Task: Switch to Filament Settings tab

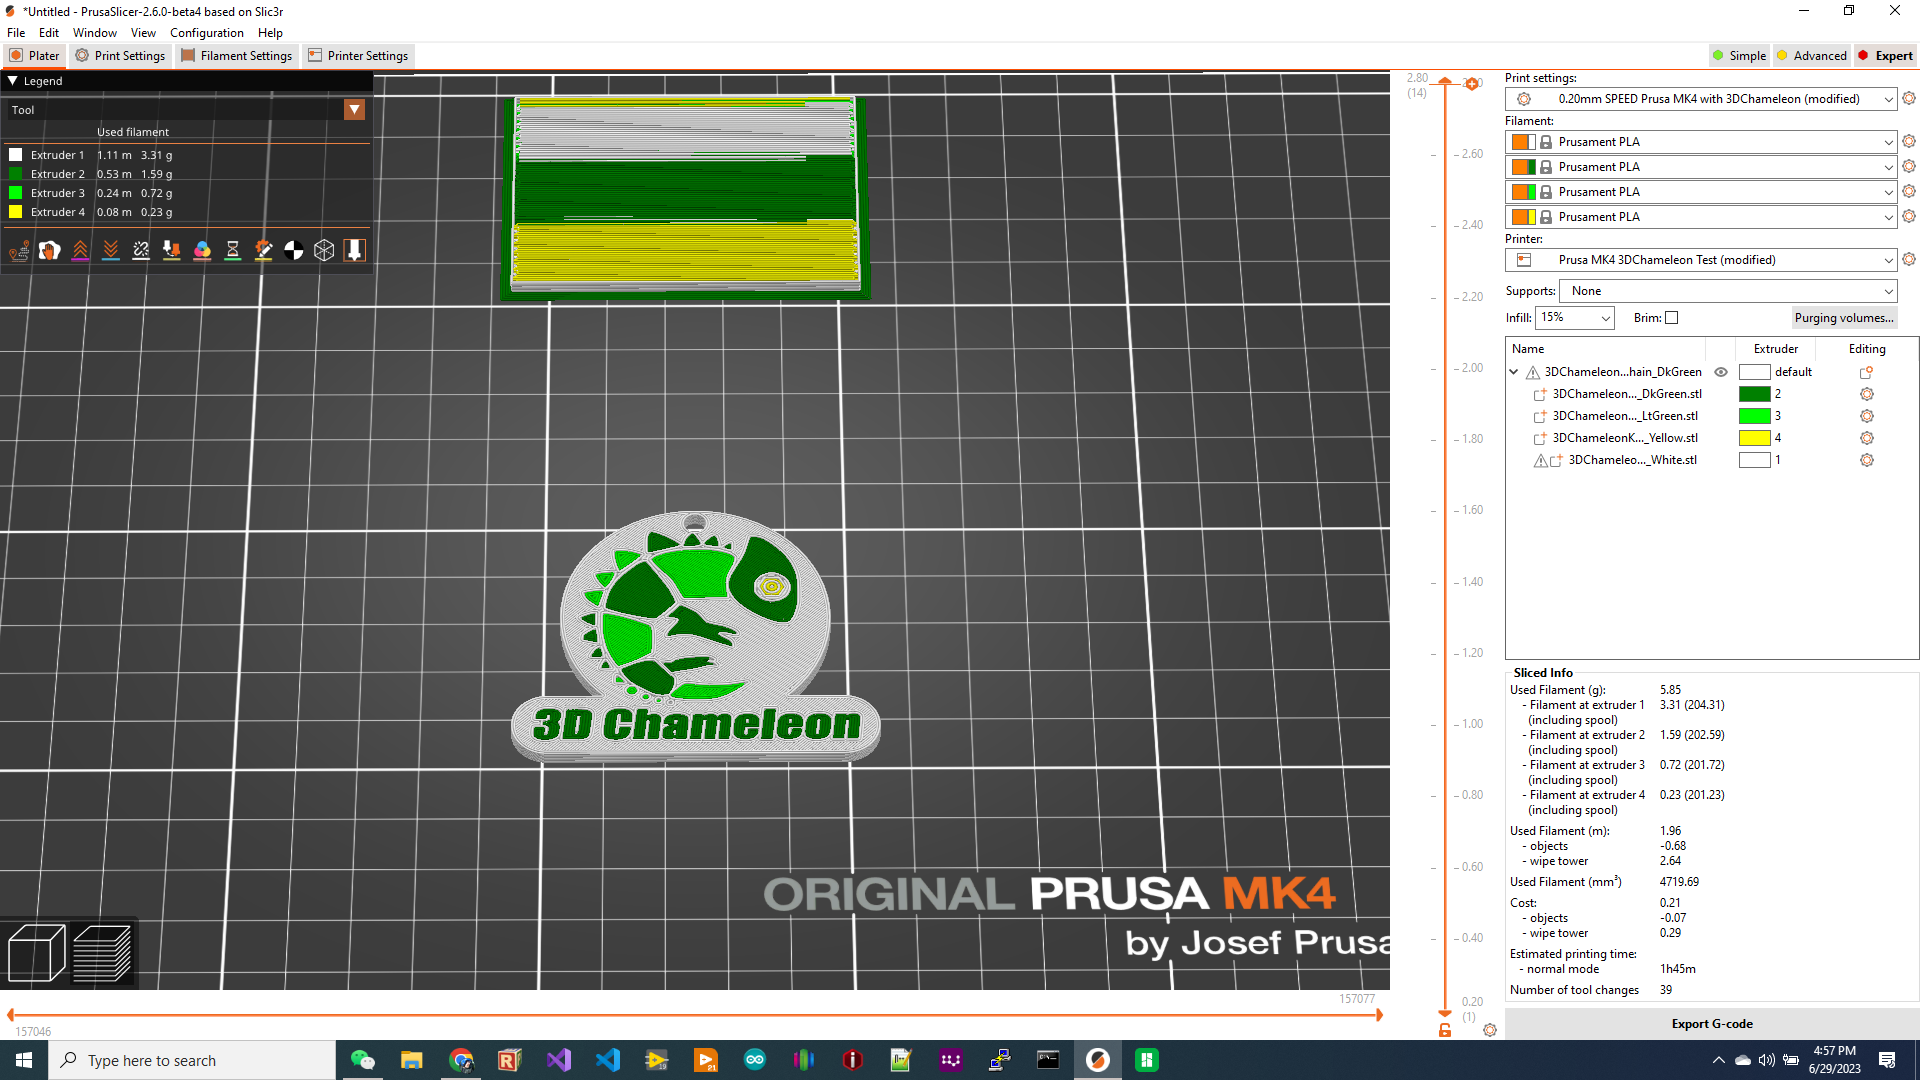Action: (237, 56)
